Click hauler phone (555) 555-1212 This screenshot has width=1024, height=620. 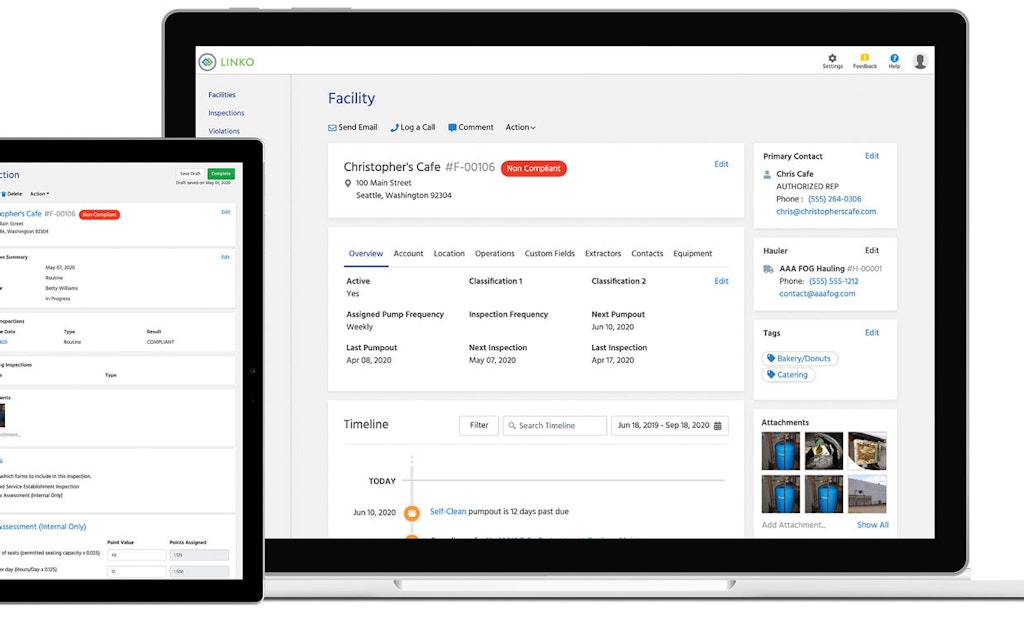(834, 282)
